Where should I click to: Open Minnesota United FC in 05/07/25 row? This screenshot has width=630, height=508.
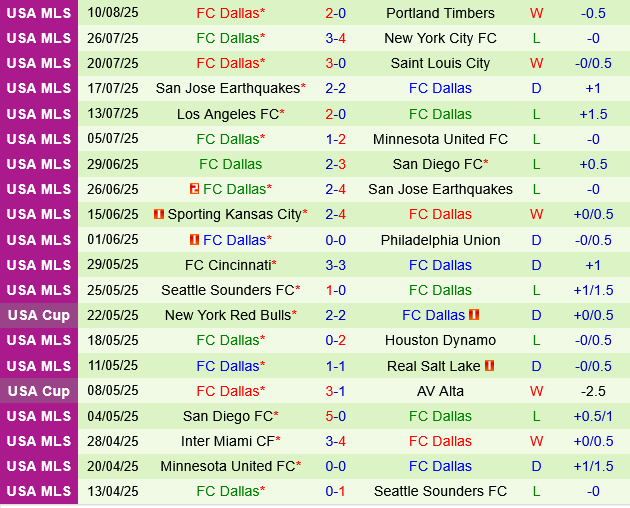pyautogui.click(x=440, y=139)
